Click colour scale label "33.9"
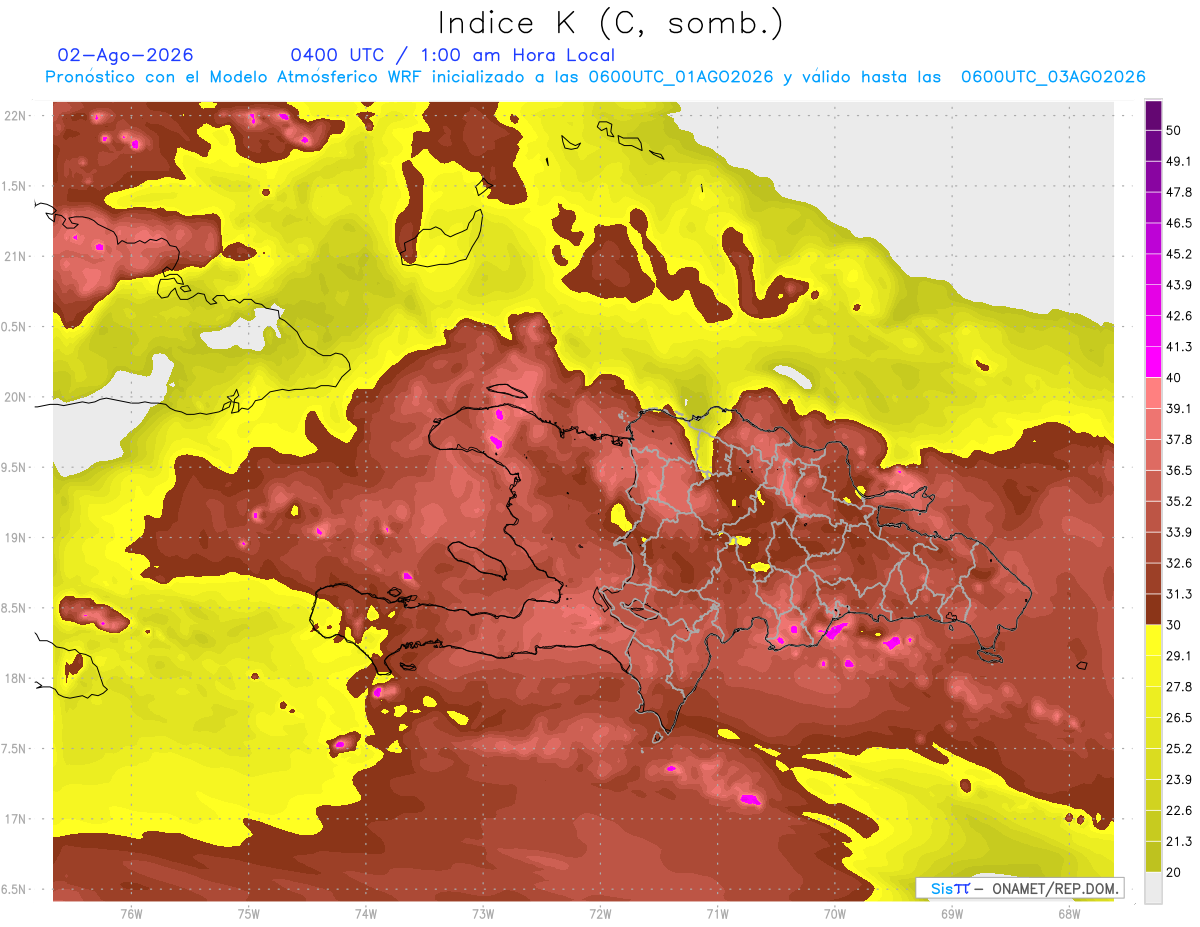1200x927 pixels. [1179, 532]
